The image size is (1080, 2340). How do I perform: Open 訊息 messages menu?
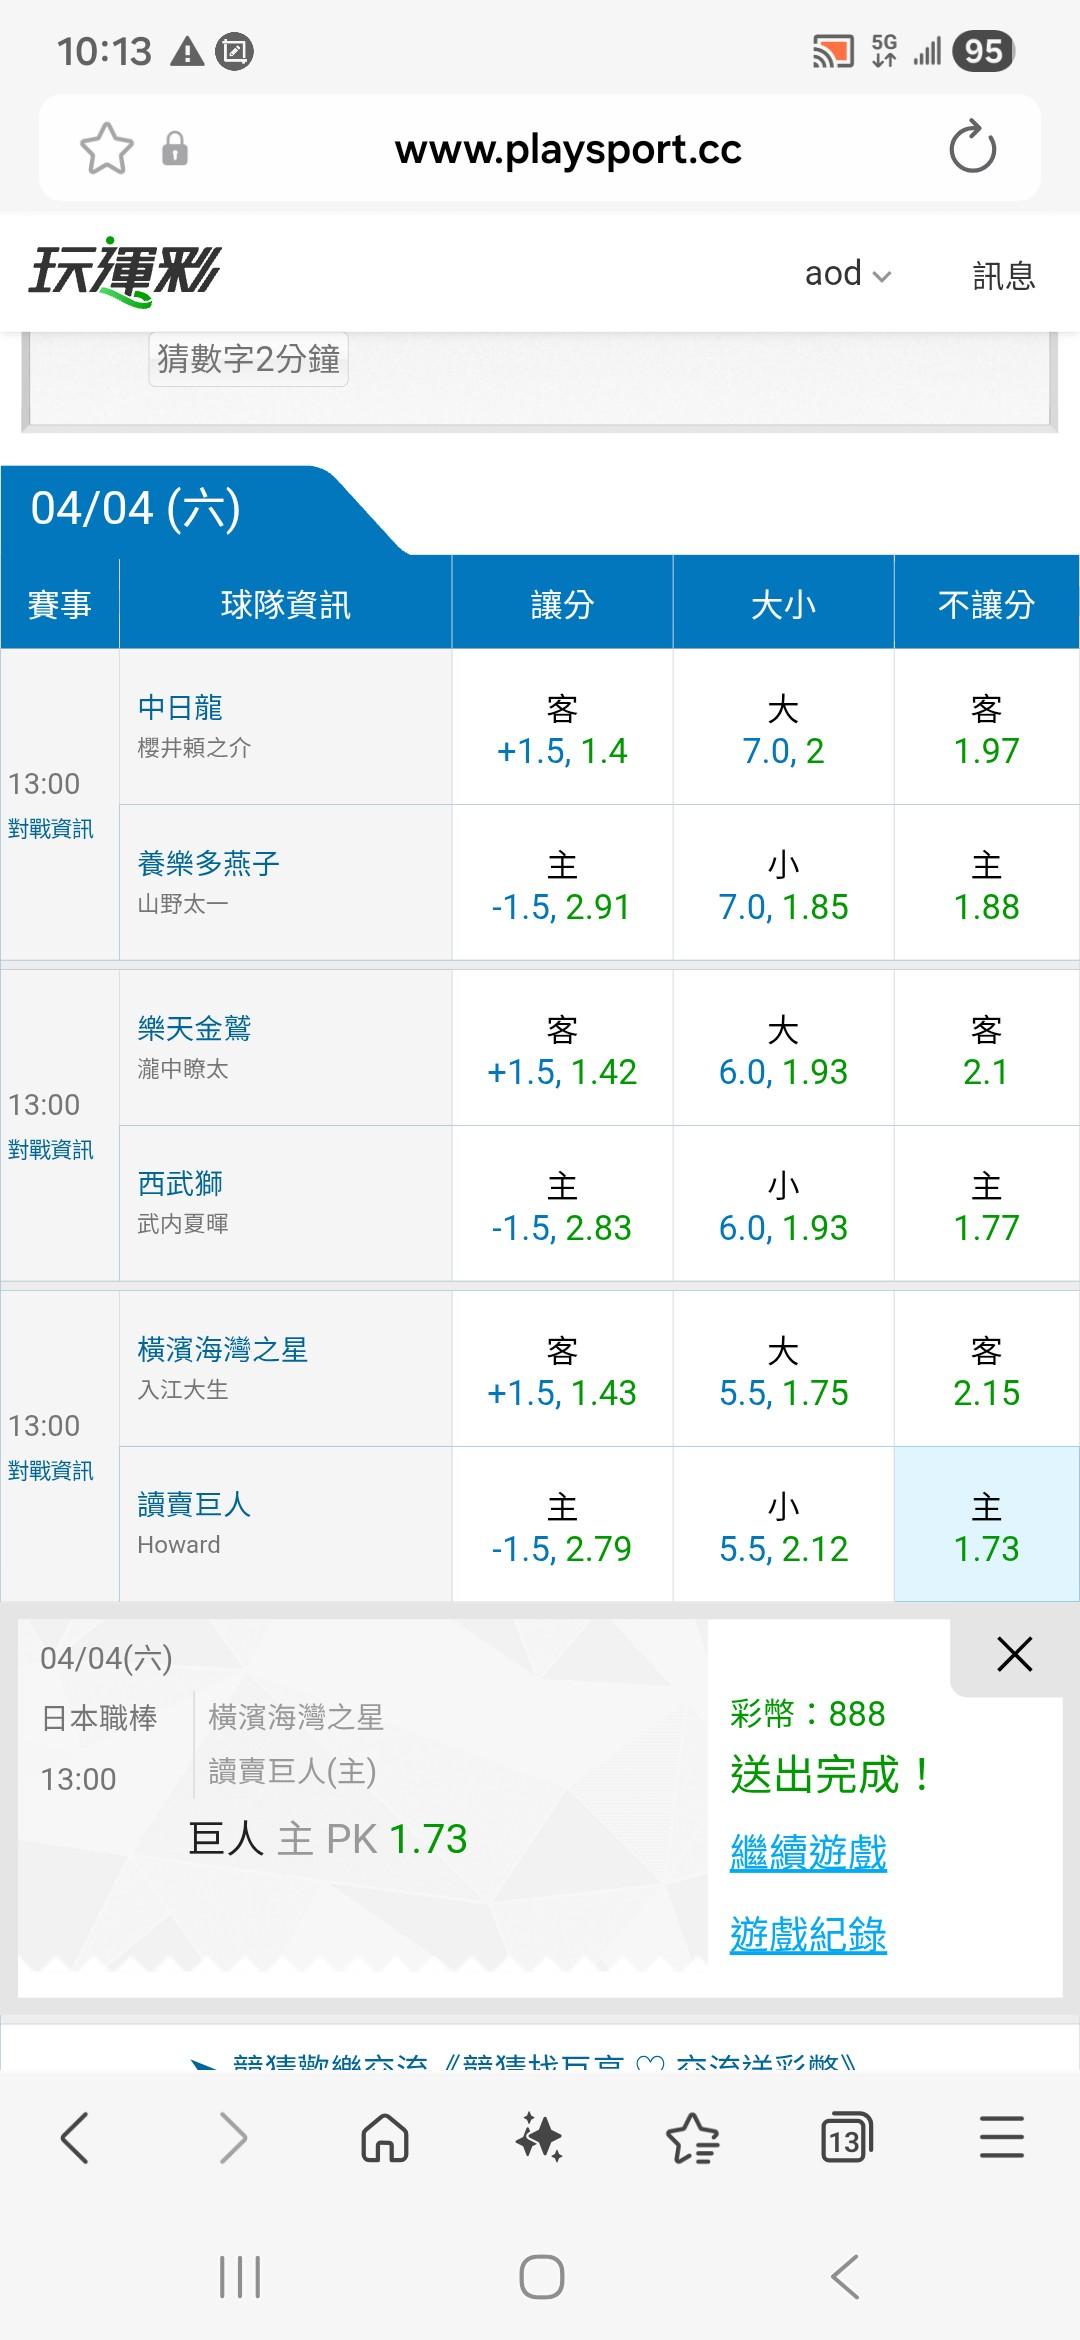pyautogui.click(x=1003, y=275)
